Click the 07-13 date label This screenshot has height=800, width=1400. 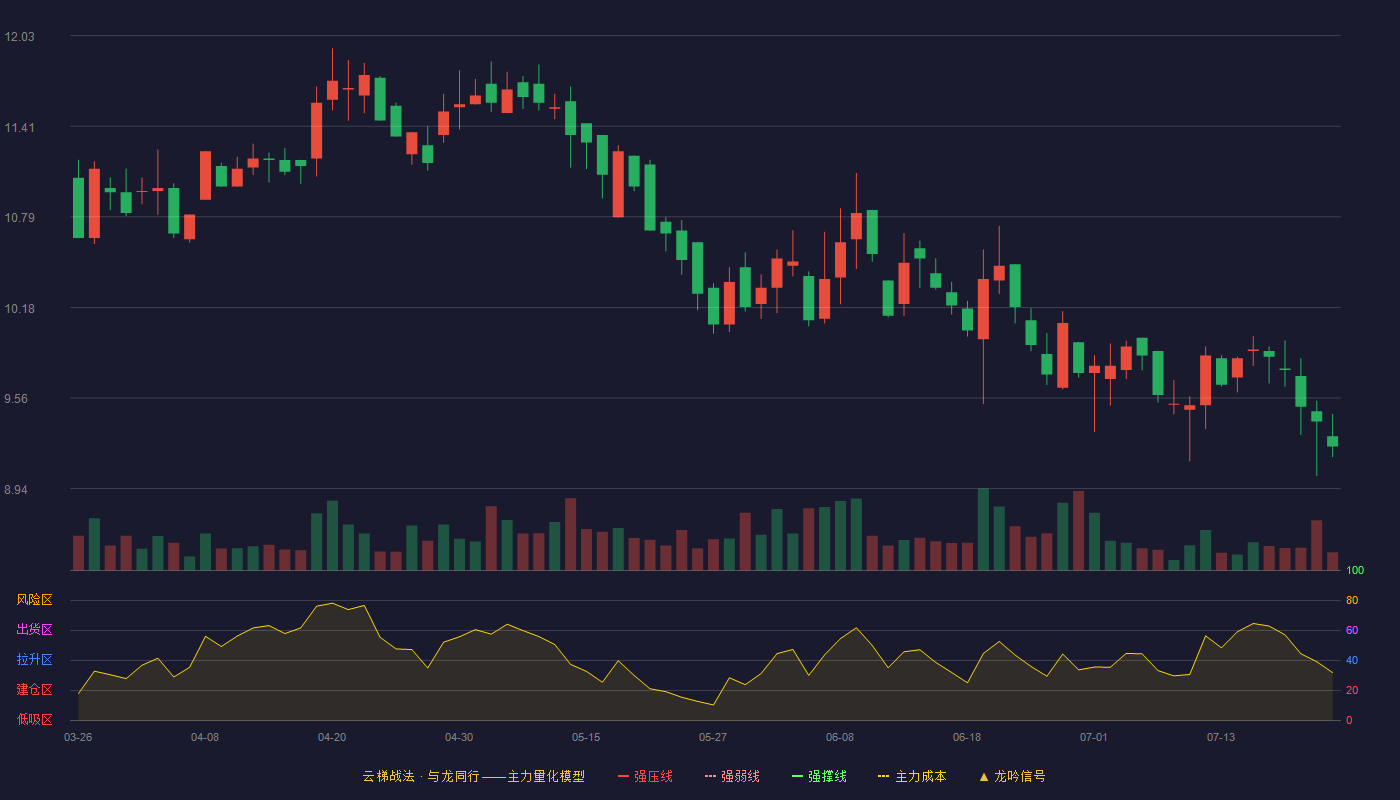(1221, 737)
